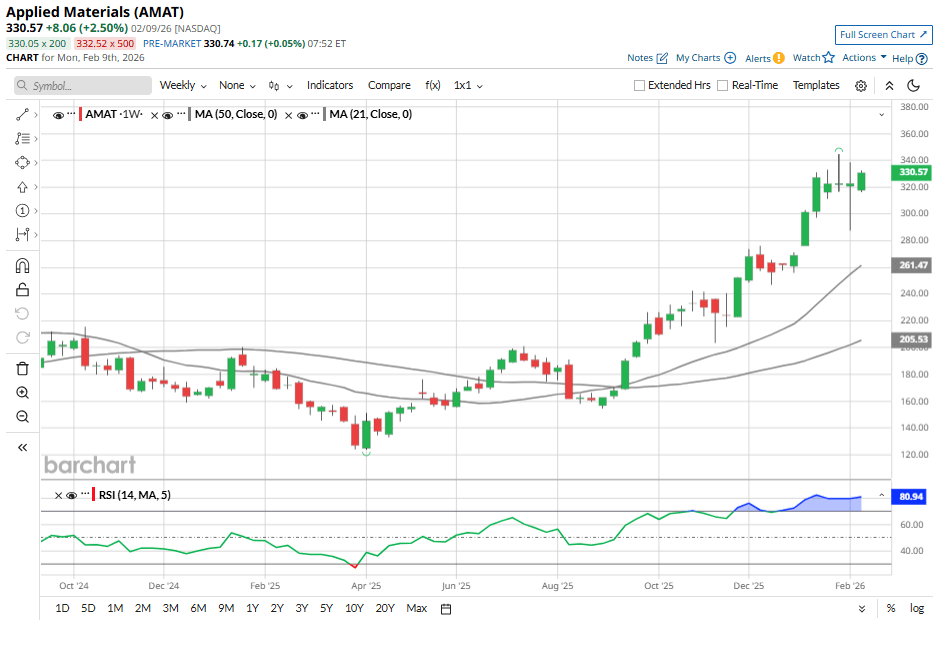Switch to dark mode with moon icon

914,85
